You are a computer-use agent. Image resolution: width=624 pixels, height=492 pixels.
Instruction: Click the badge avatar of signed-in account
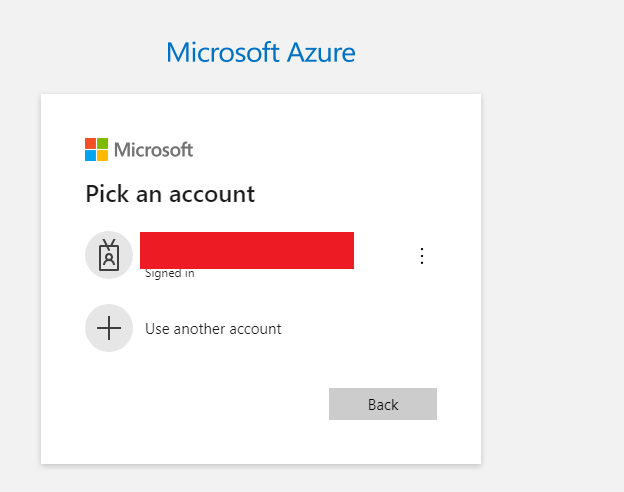pos(109,255)
